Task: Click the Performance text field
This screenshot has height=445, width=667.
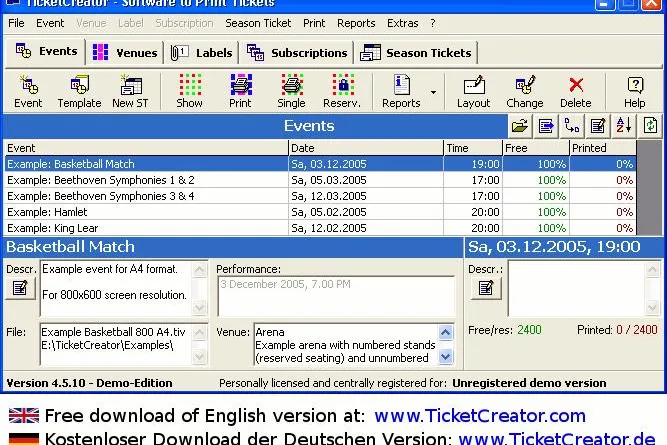Action: tap(336, 296)
